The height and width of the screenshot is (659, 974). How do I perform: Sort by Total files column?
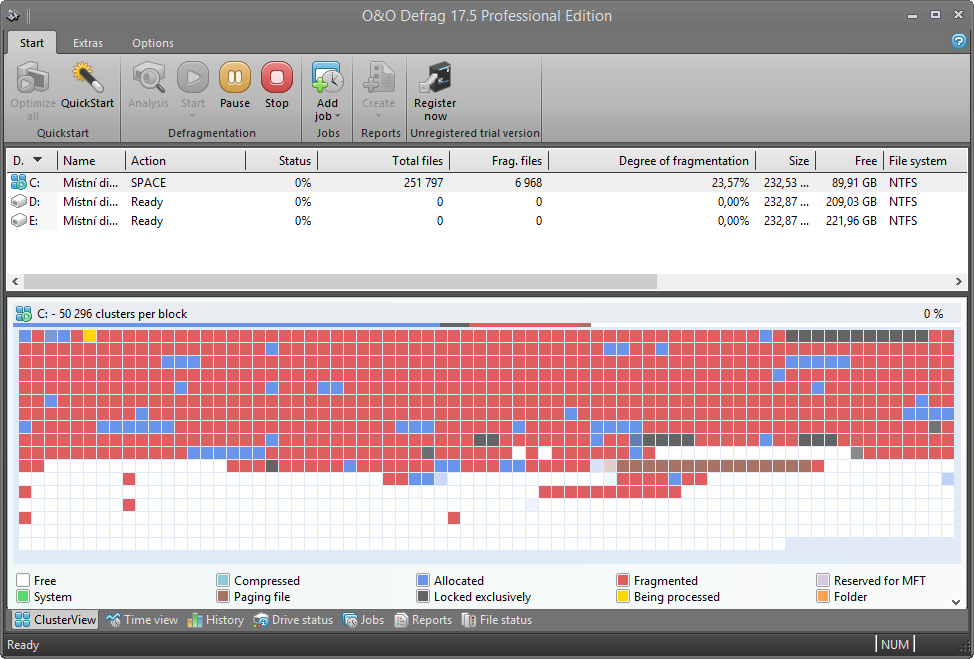[x=383, y=160]
